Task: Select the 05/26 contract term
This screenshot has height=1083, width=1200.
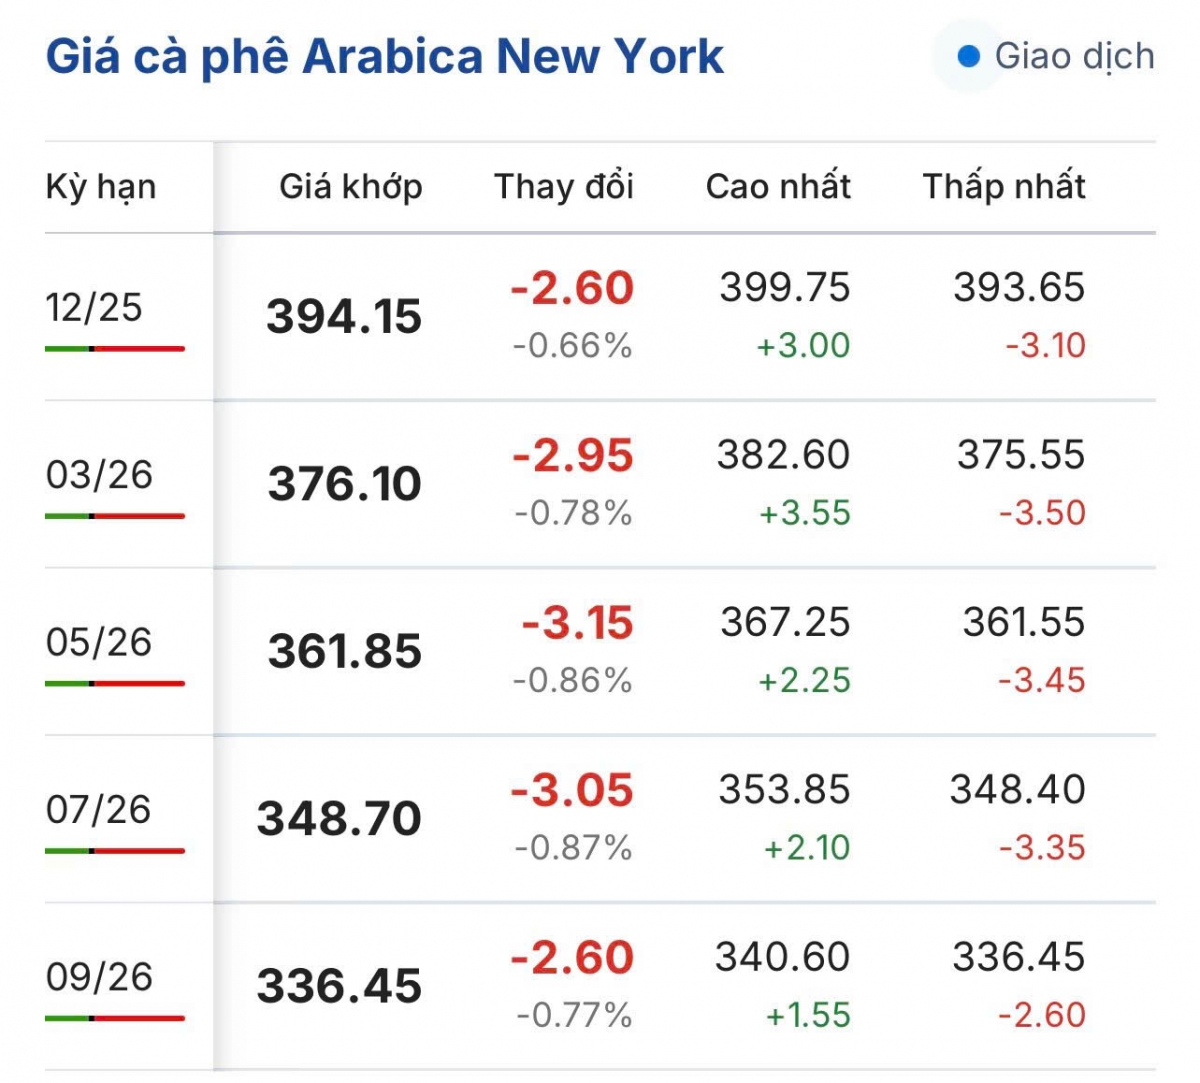Action: 98,642
